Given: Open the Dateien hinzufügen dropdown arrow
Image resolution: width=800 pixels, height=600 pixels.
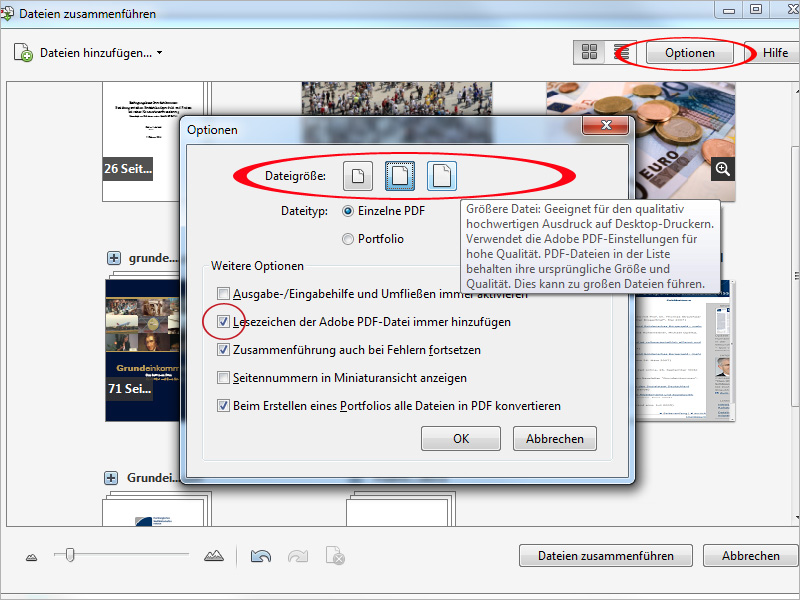Looking at the screenshot, I should click(160, 53).
